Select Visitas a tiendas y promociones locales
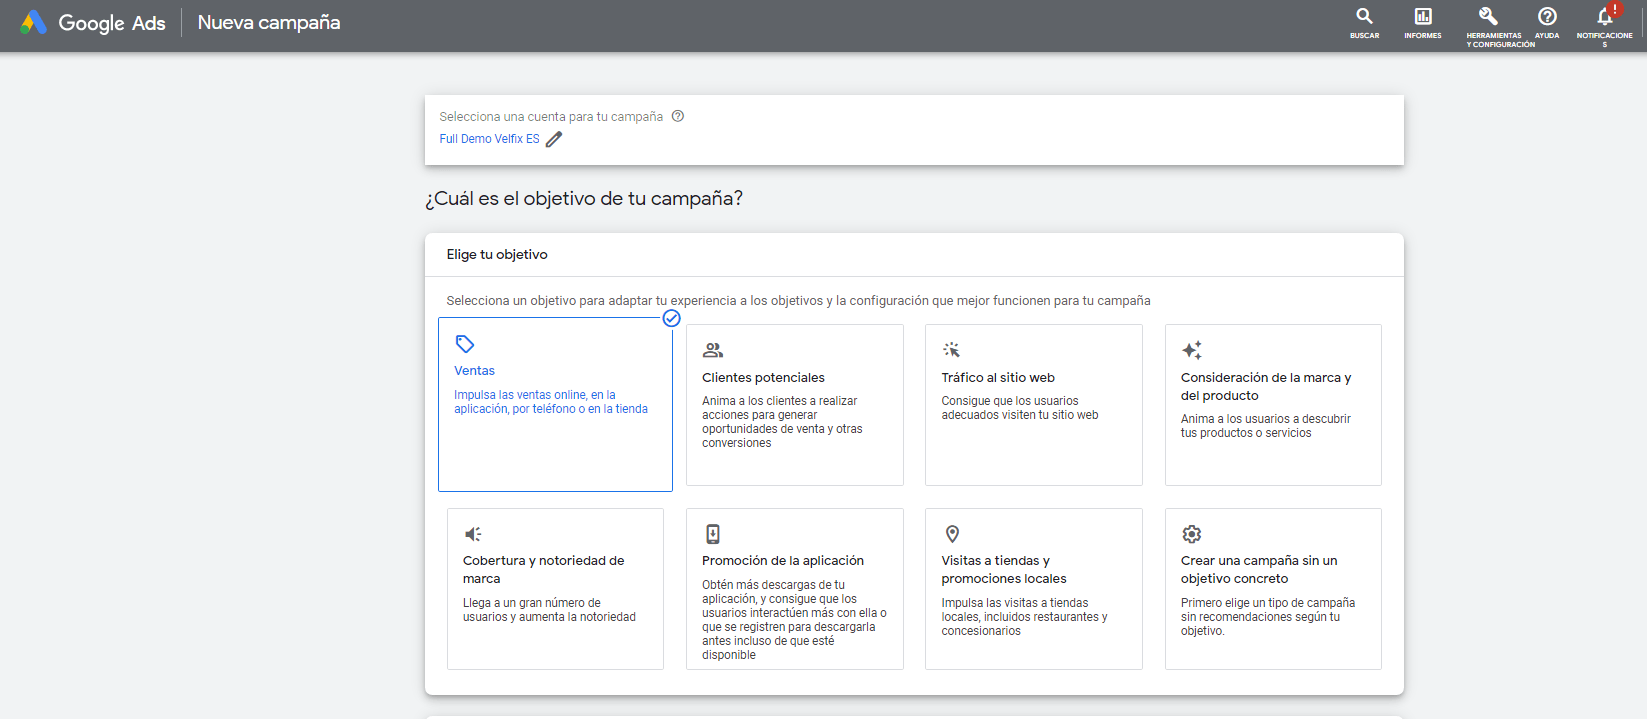This screenshot has height=719, width=1647. [x=1033, y=588]
